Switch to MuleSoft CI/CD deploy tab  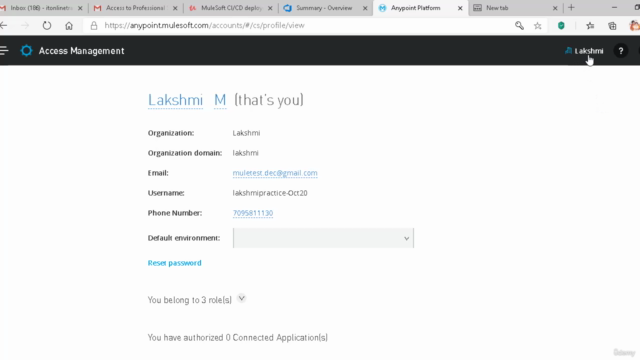point(231,8)
